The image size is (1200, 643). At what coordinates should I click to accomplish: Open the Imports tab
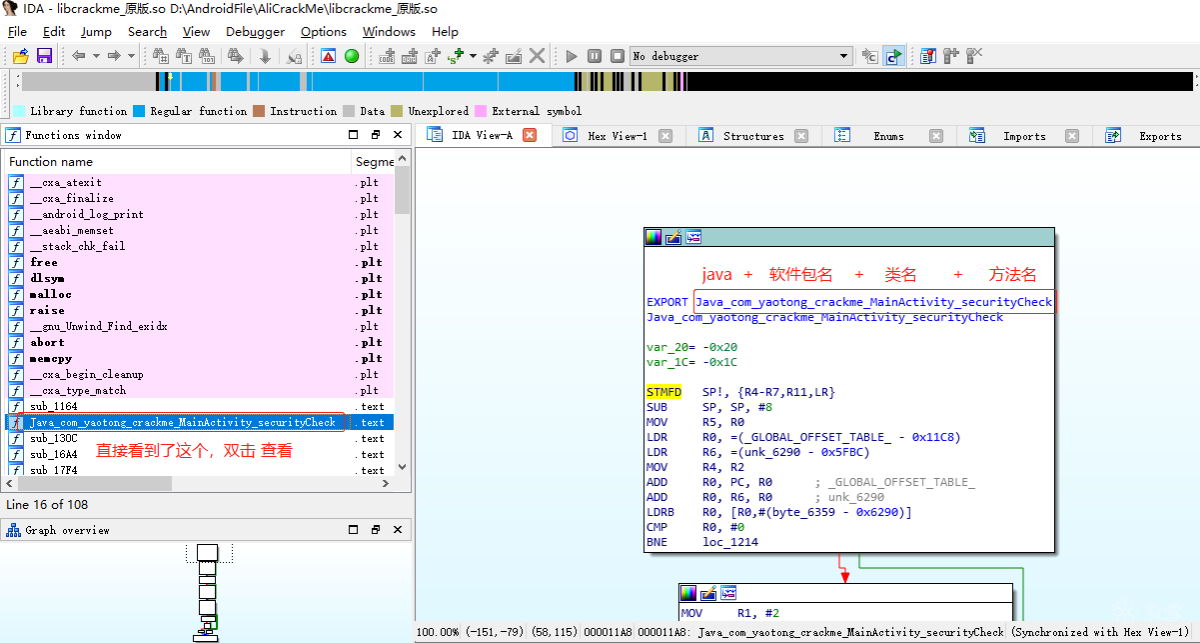click(x=1024, y=136)
